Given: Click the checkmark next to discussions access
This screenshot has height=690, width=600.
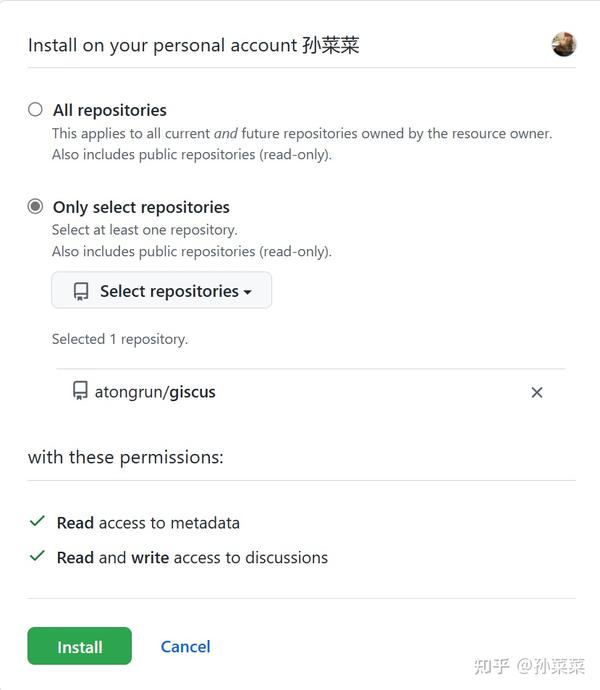Looking at the screenshot, I should (x=37, y=557).
